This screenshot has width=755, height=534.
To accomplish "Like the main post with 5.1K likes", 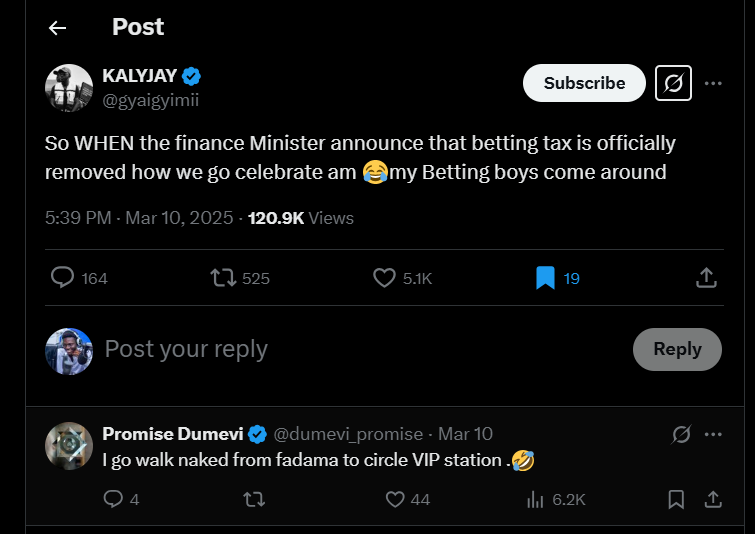I will (x=384, y=278).
